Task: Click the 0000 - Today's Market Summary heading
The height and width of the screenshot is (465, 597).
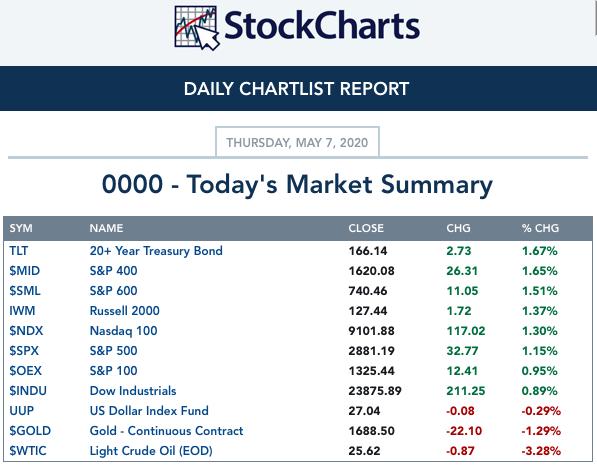Action: pos(297,185)
